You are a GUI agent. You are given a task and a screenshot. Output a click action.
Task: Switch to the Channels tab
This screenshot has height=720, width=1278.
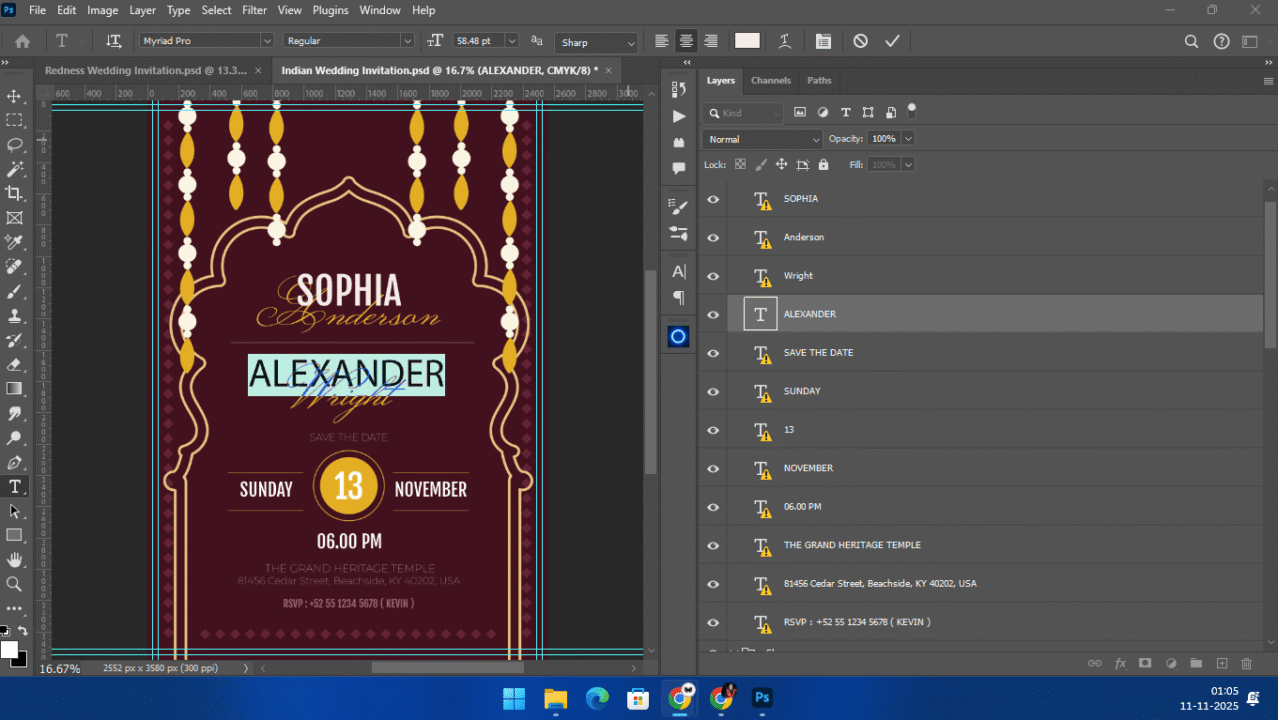[x=770, y=80]
